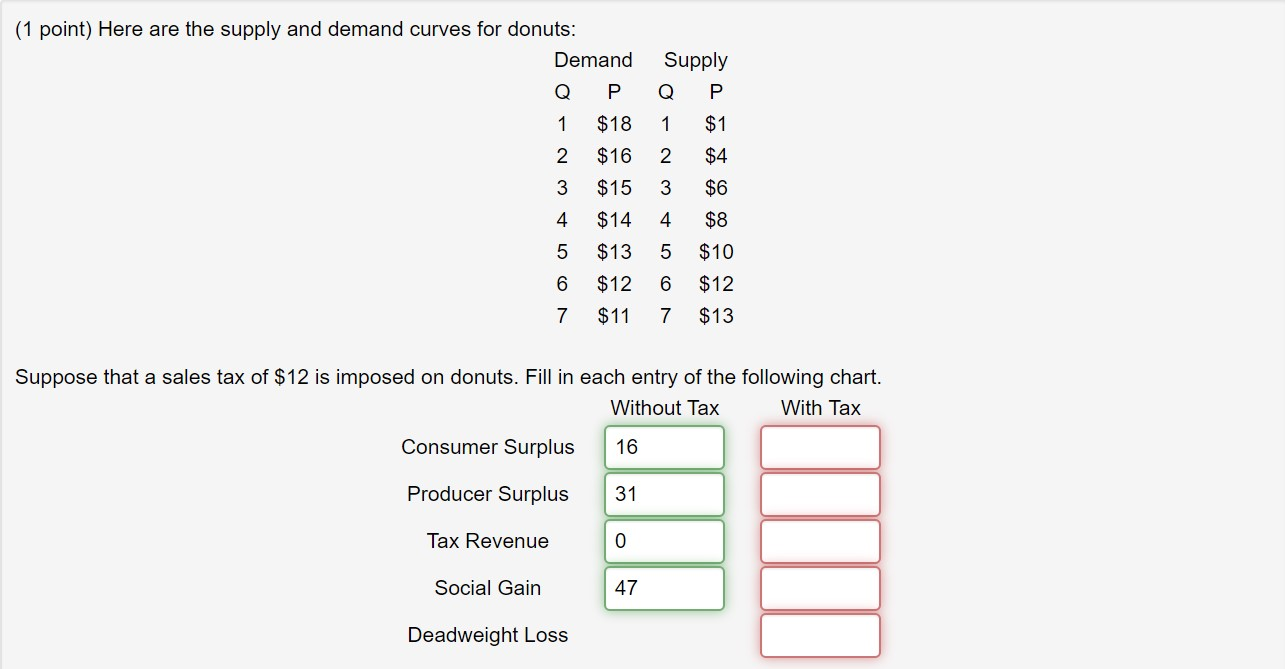Click the Deadweight Loss With Tax input field
The width and height of the screenshot is (1285, 669).
point(818,634)
